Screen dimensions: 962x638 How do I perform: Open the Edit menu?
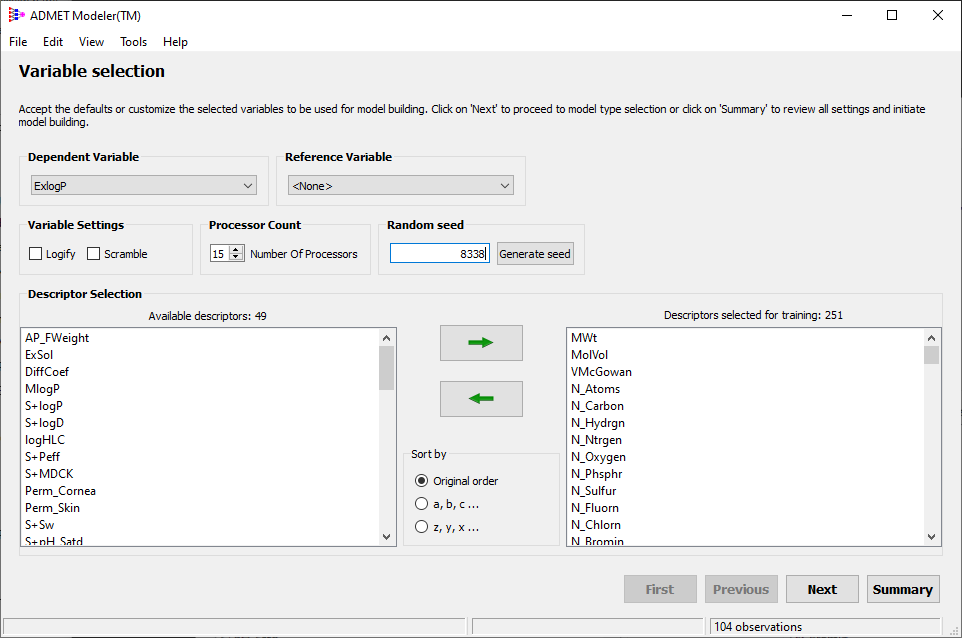(53, 42)
